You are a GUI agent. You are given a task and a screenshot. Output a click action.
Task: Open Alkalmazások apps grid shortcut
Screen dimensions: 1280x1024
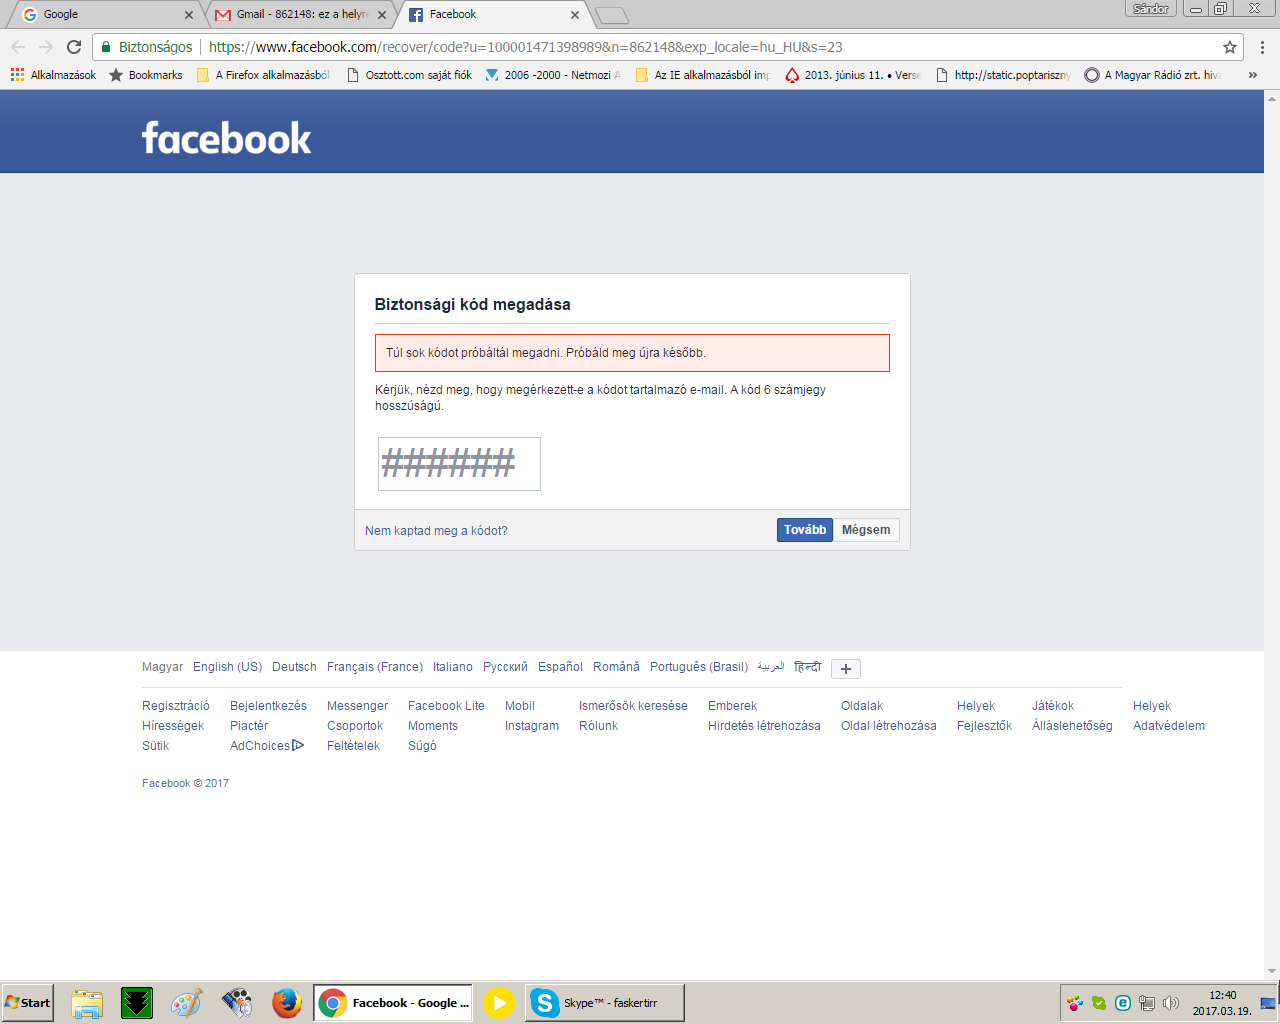pos(54,75)
